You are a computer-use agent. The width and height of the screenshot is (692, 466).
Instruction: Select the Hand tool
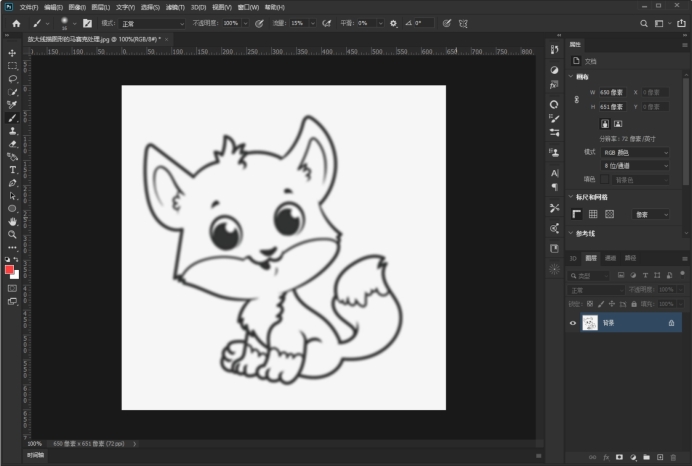[12, 222]
